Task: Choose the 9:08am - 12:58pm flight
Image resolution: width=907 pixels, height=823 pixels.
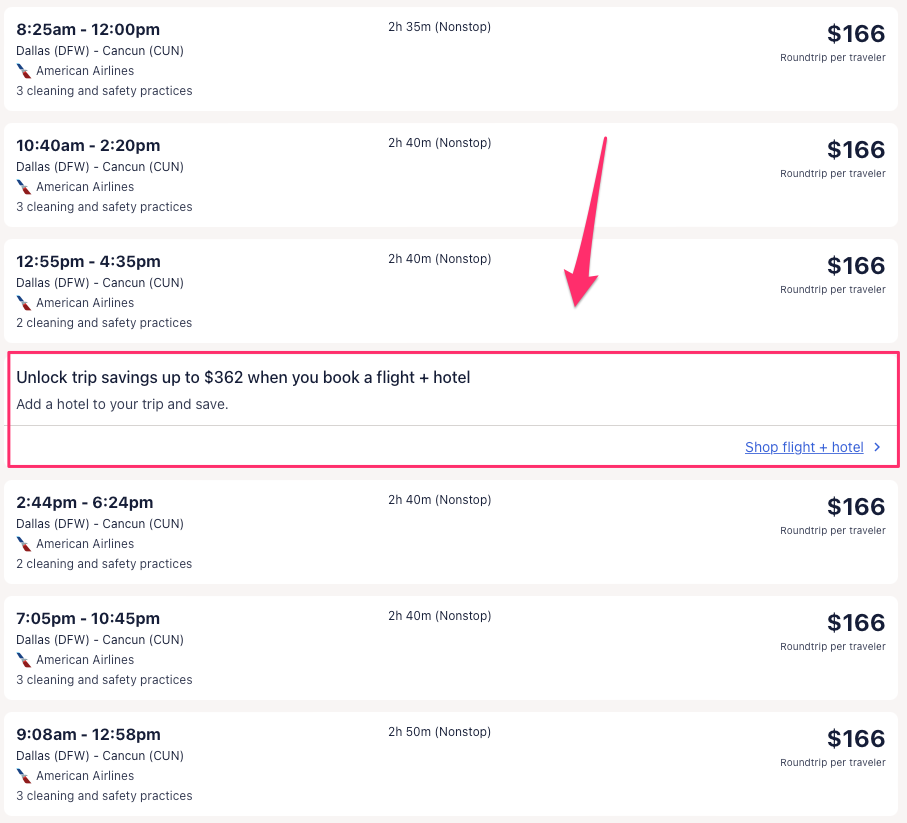Action: pyautogui.click(x=88, y=735)
